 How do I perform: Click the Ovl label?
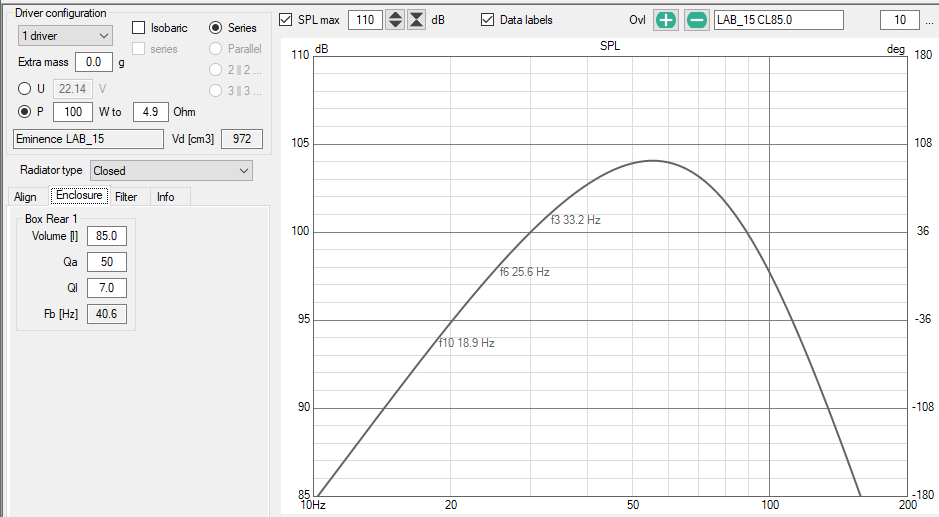pos(637,20)
